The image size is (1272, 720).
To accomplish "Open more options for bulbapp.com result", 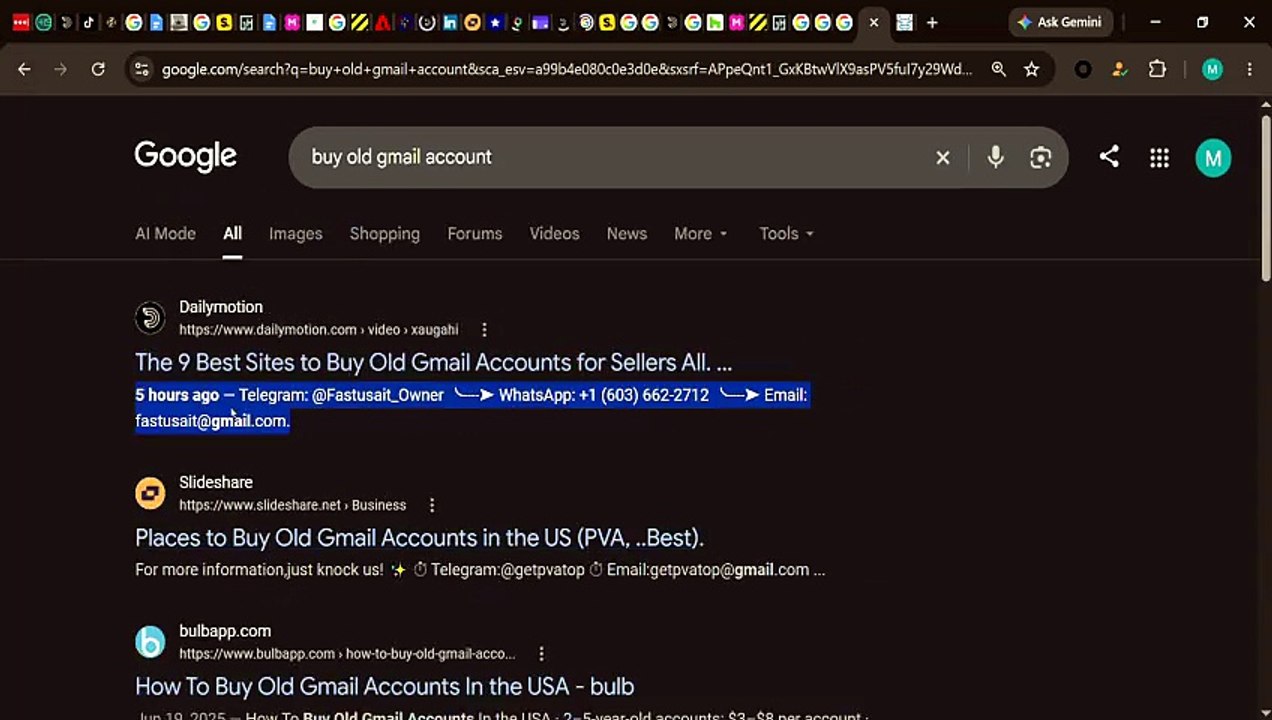I will pos(541,654).
